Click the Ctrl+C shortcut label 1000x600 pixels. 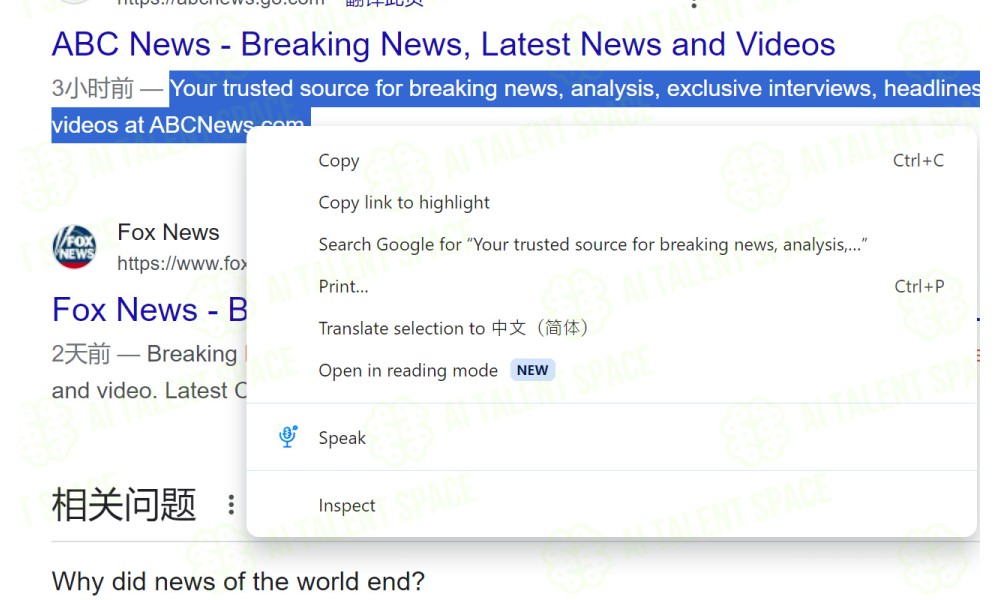click(x=918, y=161)
